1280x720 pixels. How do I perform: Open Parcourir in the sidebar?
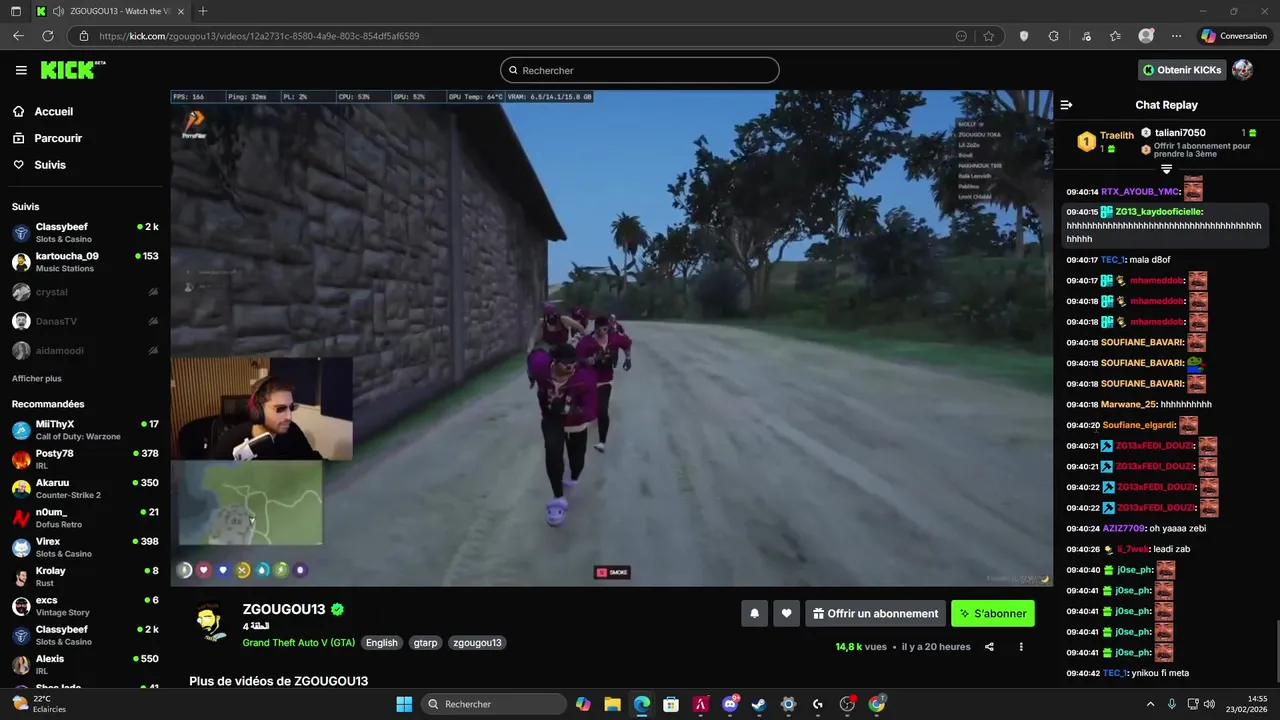pyautogui.click(x=58, y=138)
